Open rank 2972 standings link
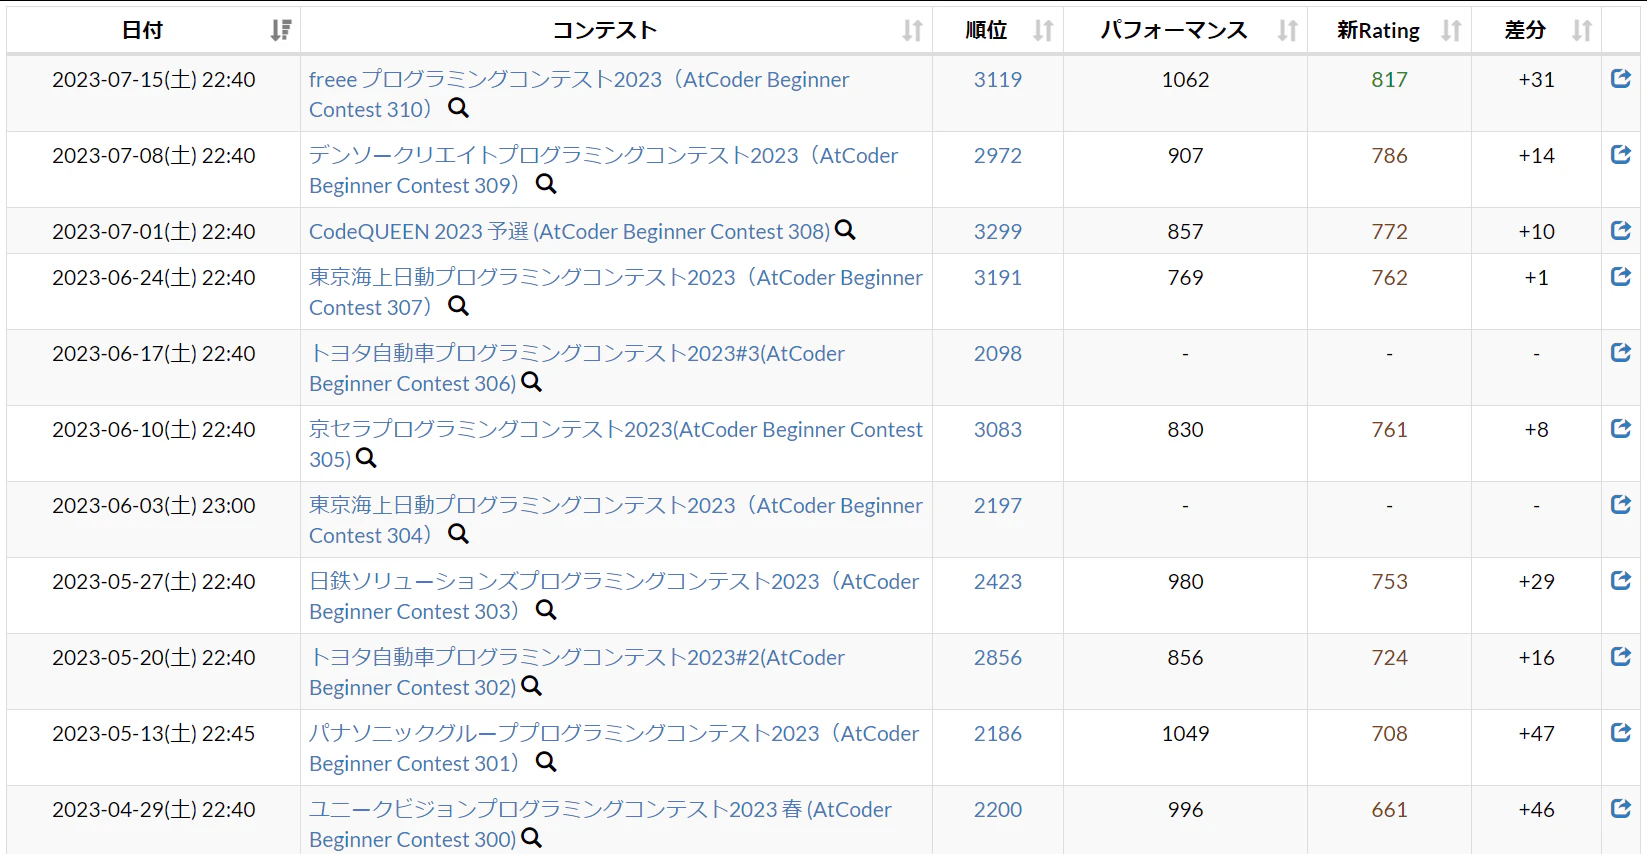 pyautogui.click(x=998, y=155)
